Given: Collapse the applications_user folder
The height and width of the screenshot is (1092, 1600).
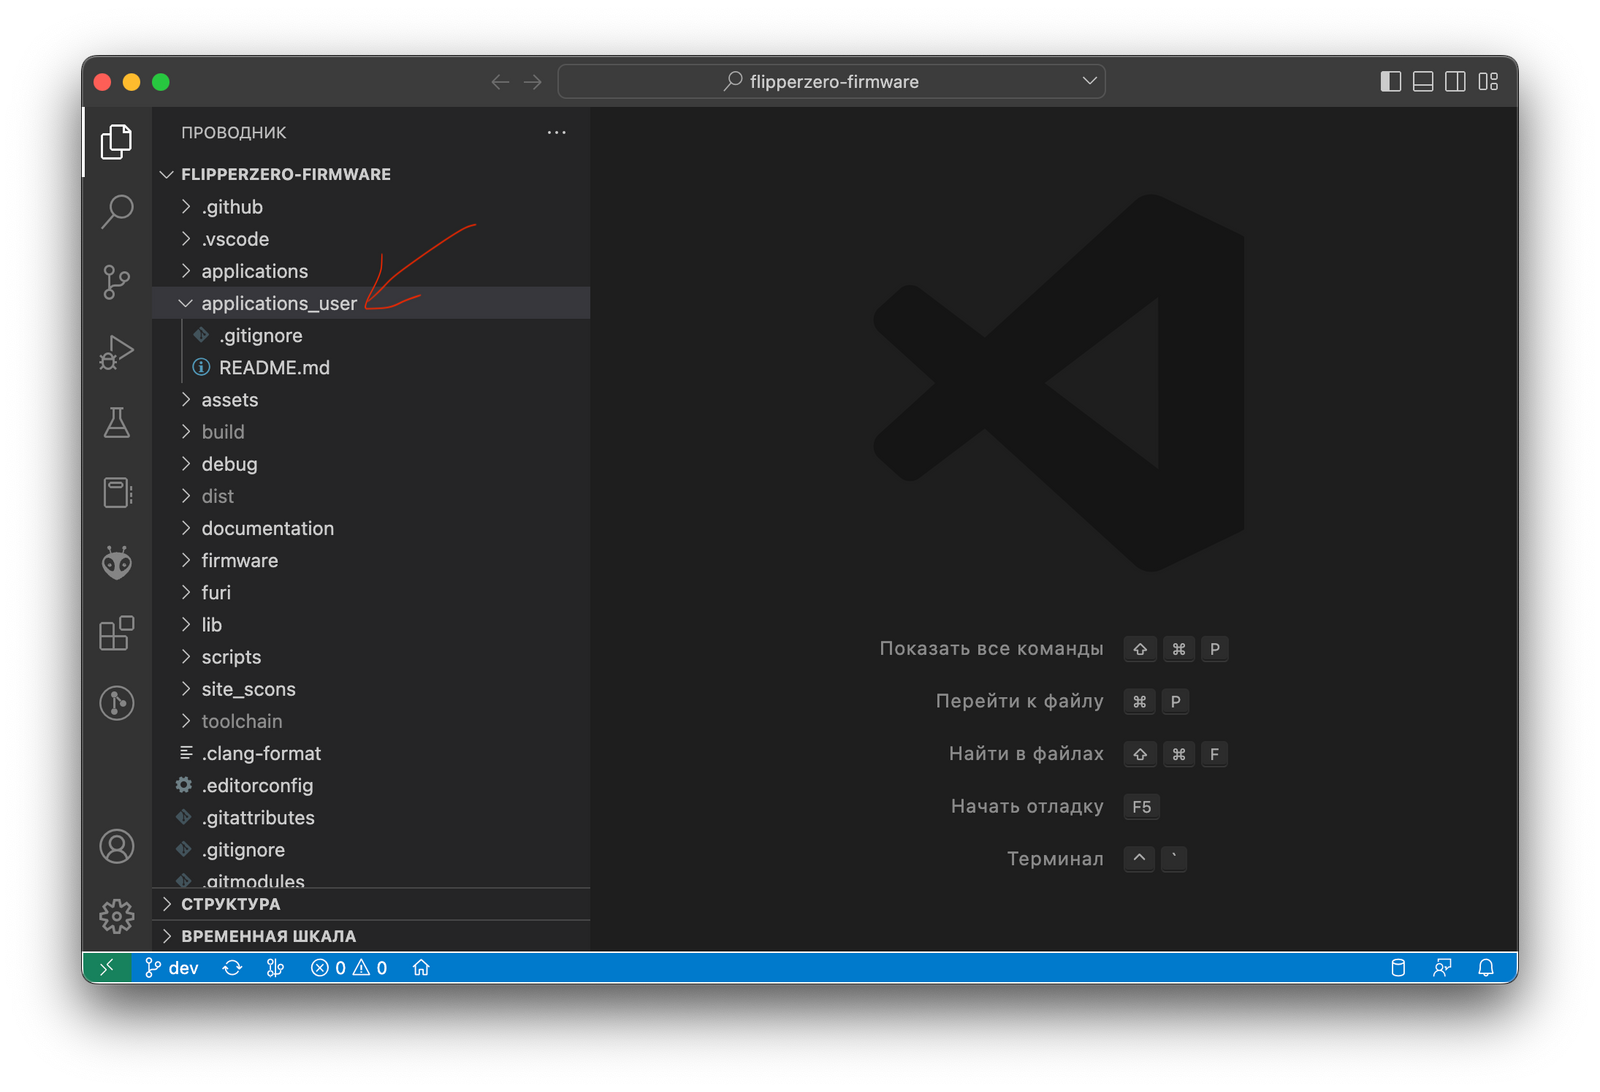Looking at the screenshot, I should pos(371,303).
